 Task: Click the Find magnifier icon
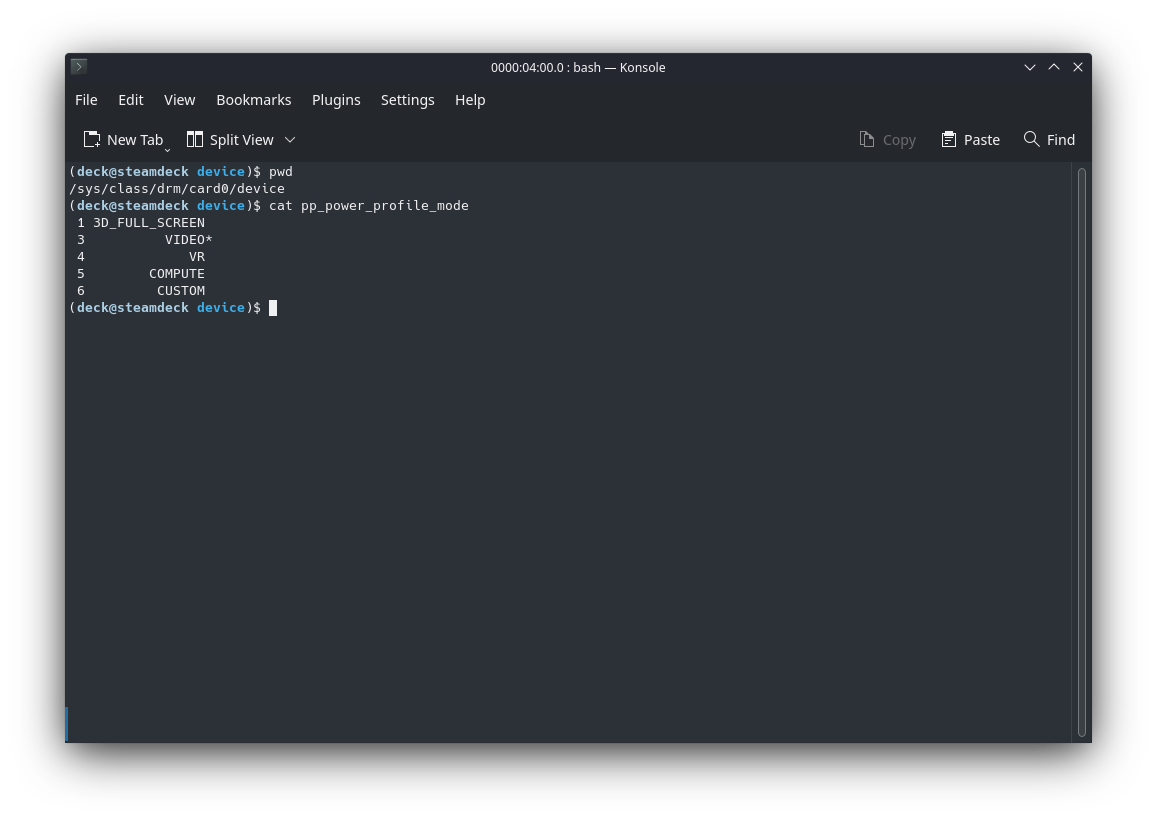tap(1032, 139)
